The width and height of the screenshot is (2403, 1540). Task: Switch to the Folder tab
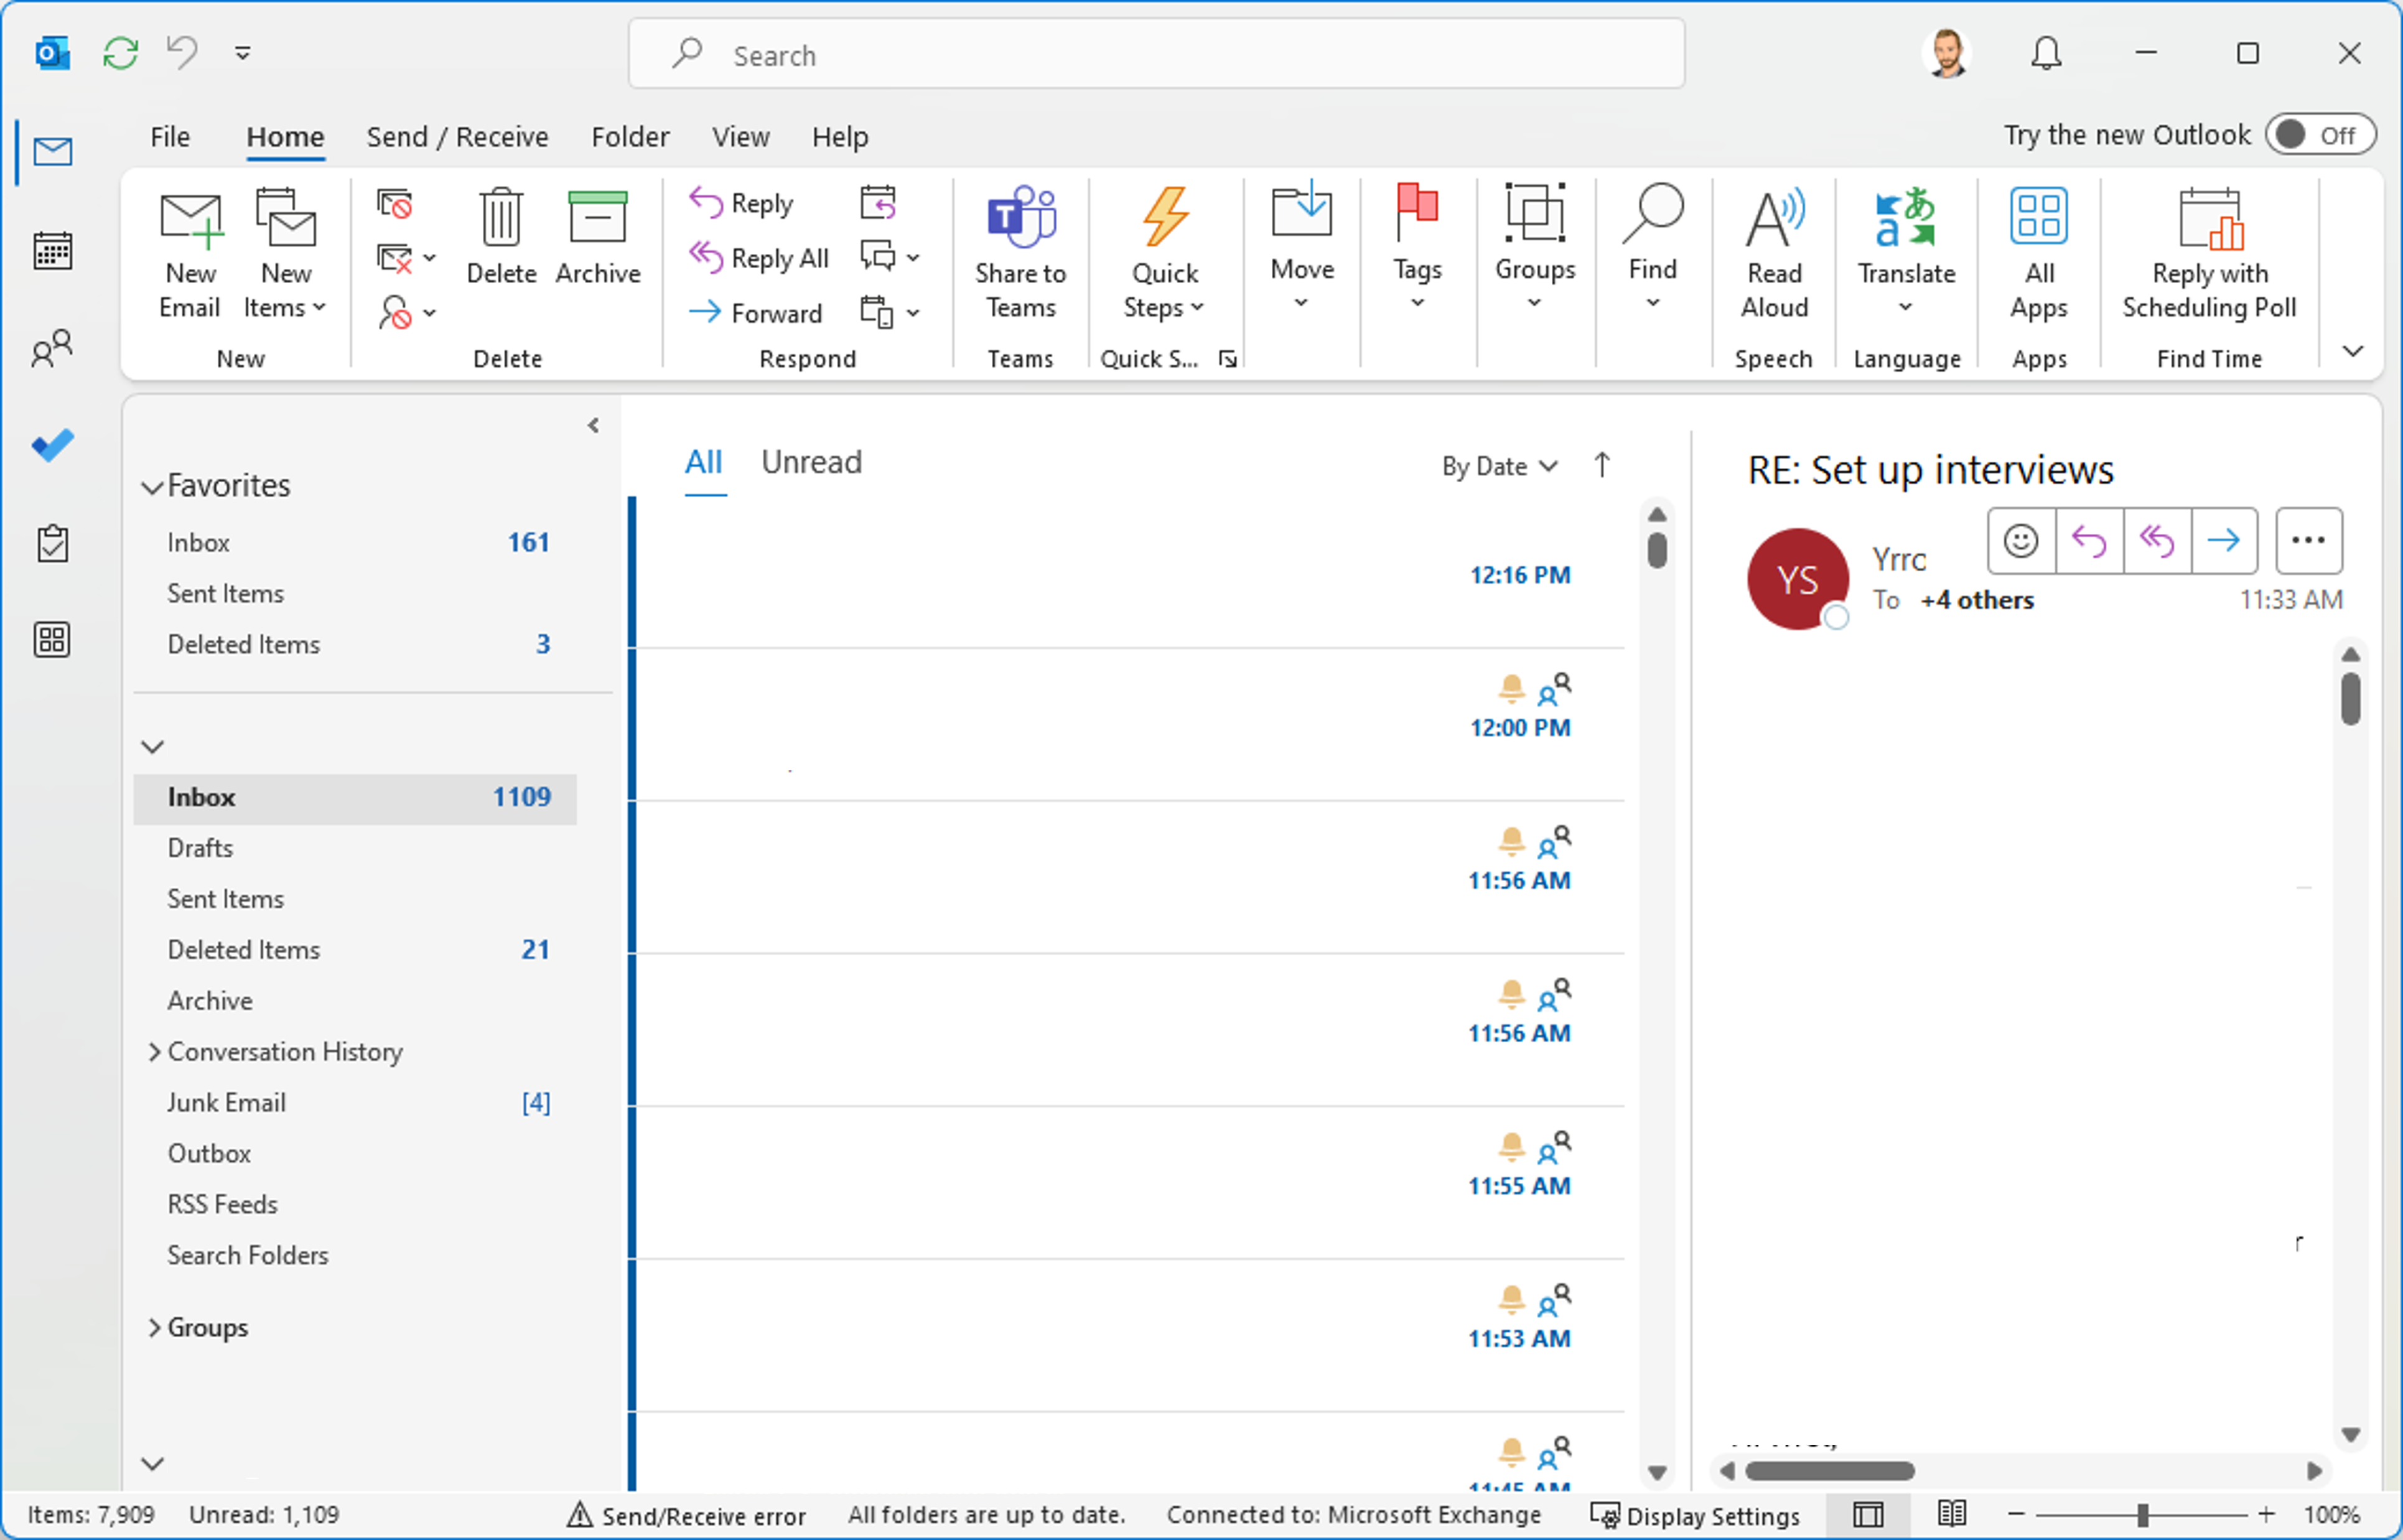click(x=630, y=136)
